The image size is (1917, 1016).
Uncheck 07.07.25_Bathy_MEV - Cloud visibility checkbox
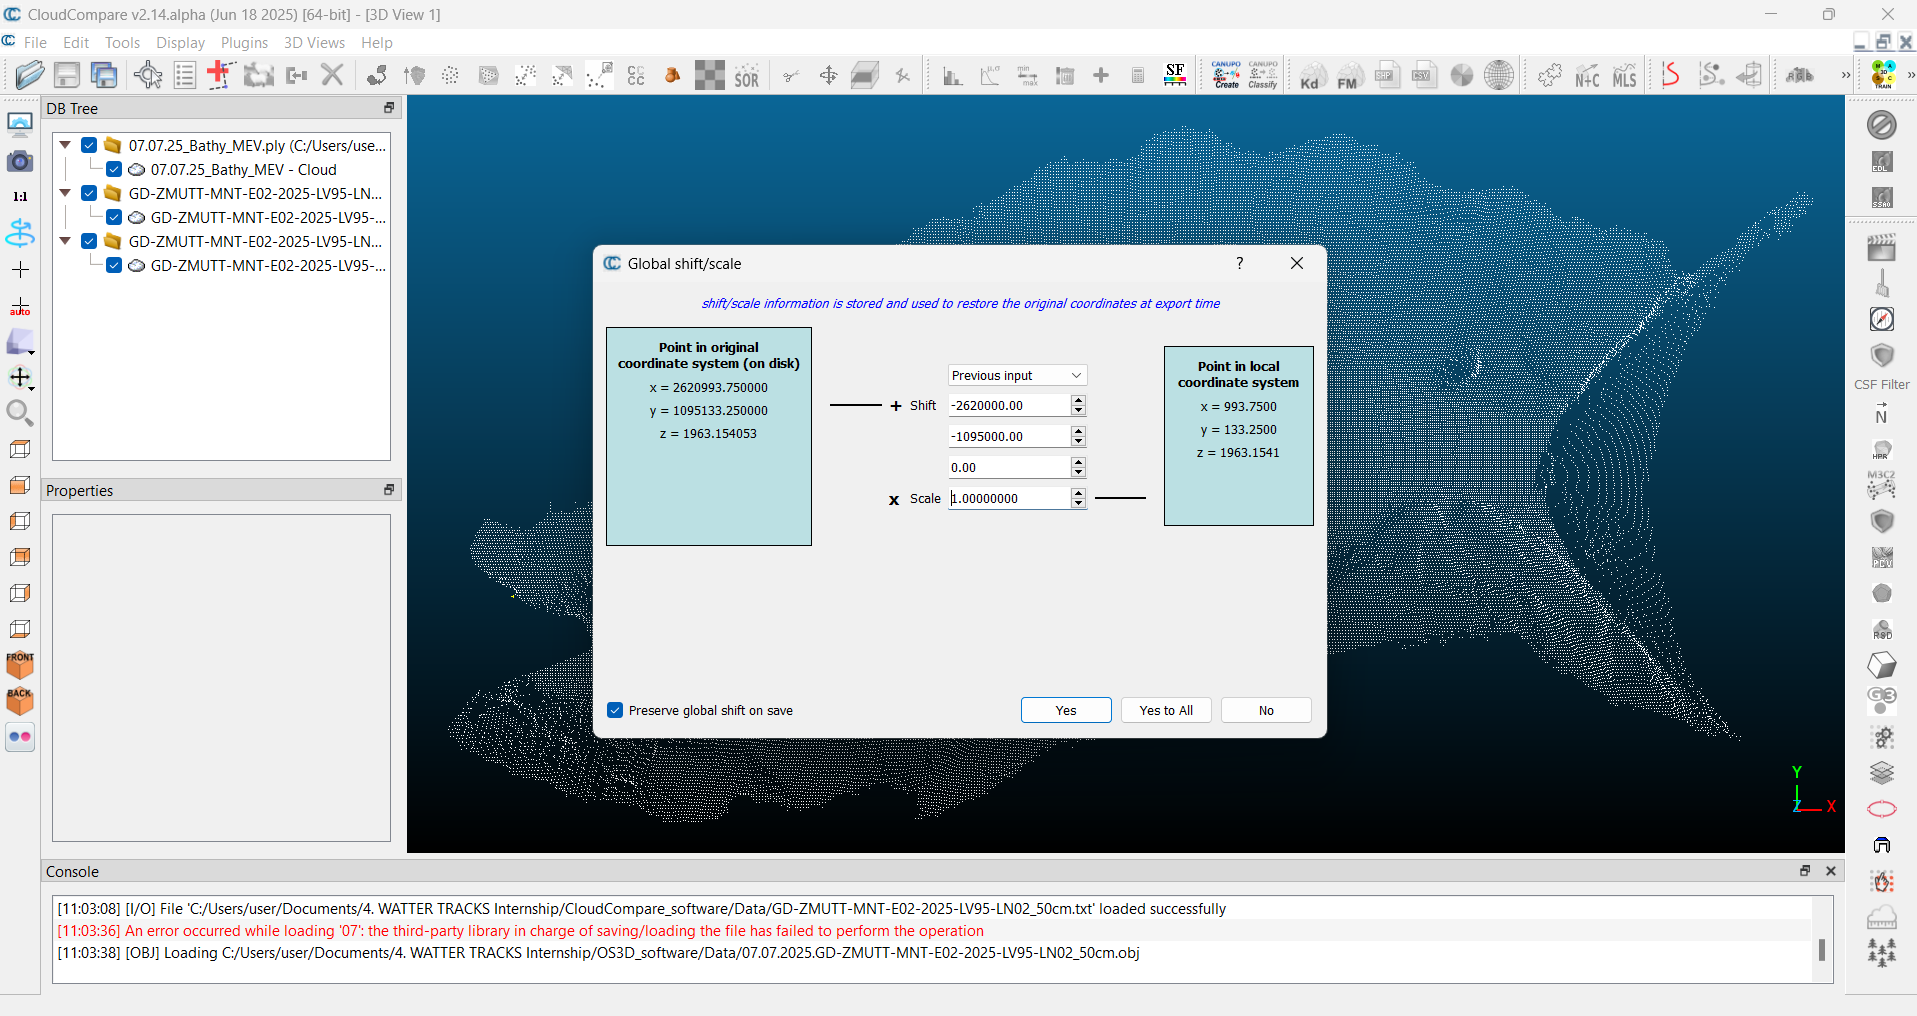pos(114,170)
